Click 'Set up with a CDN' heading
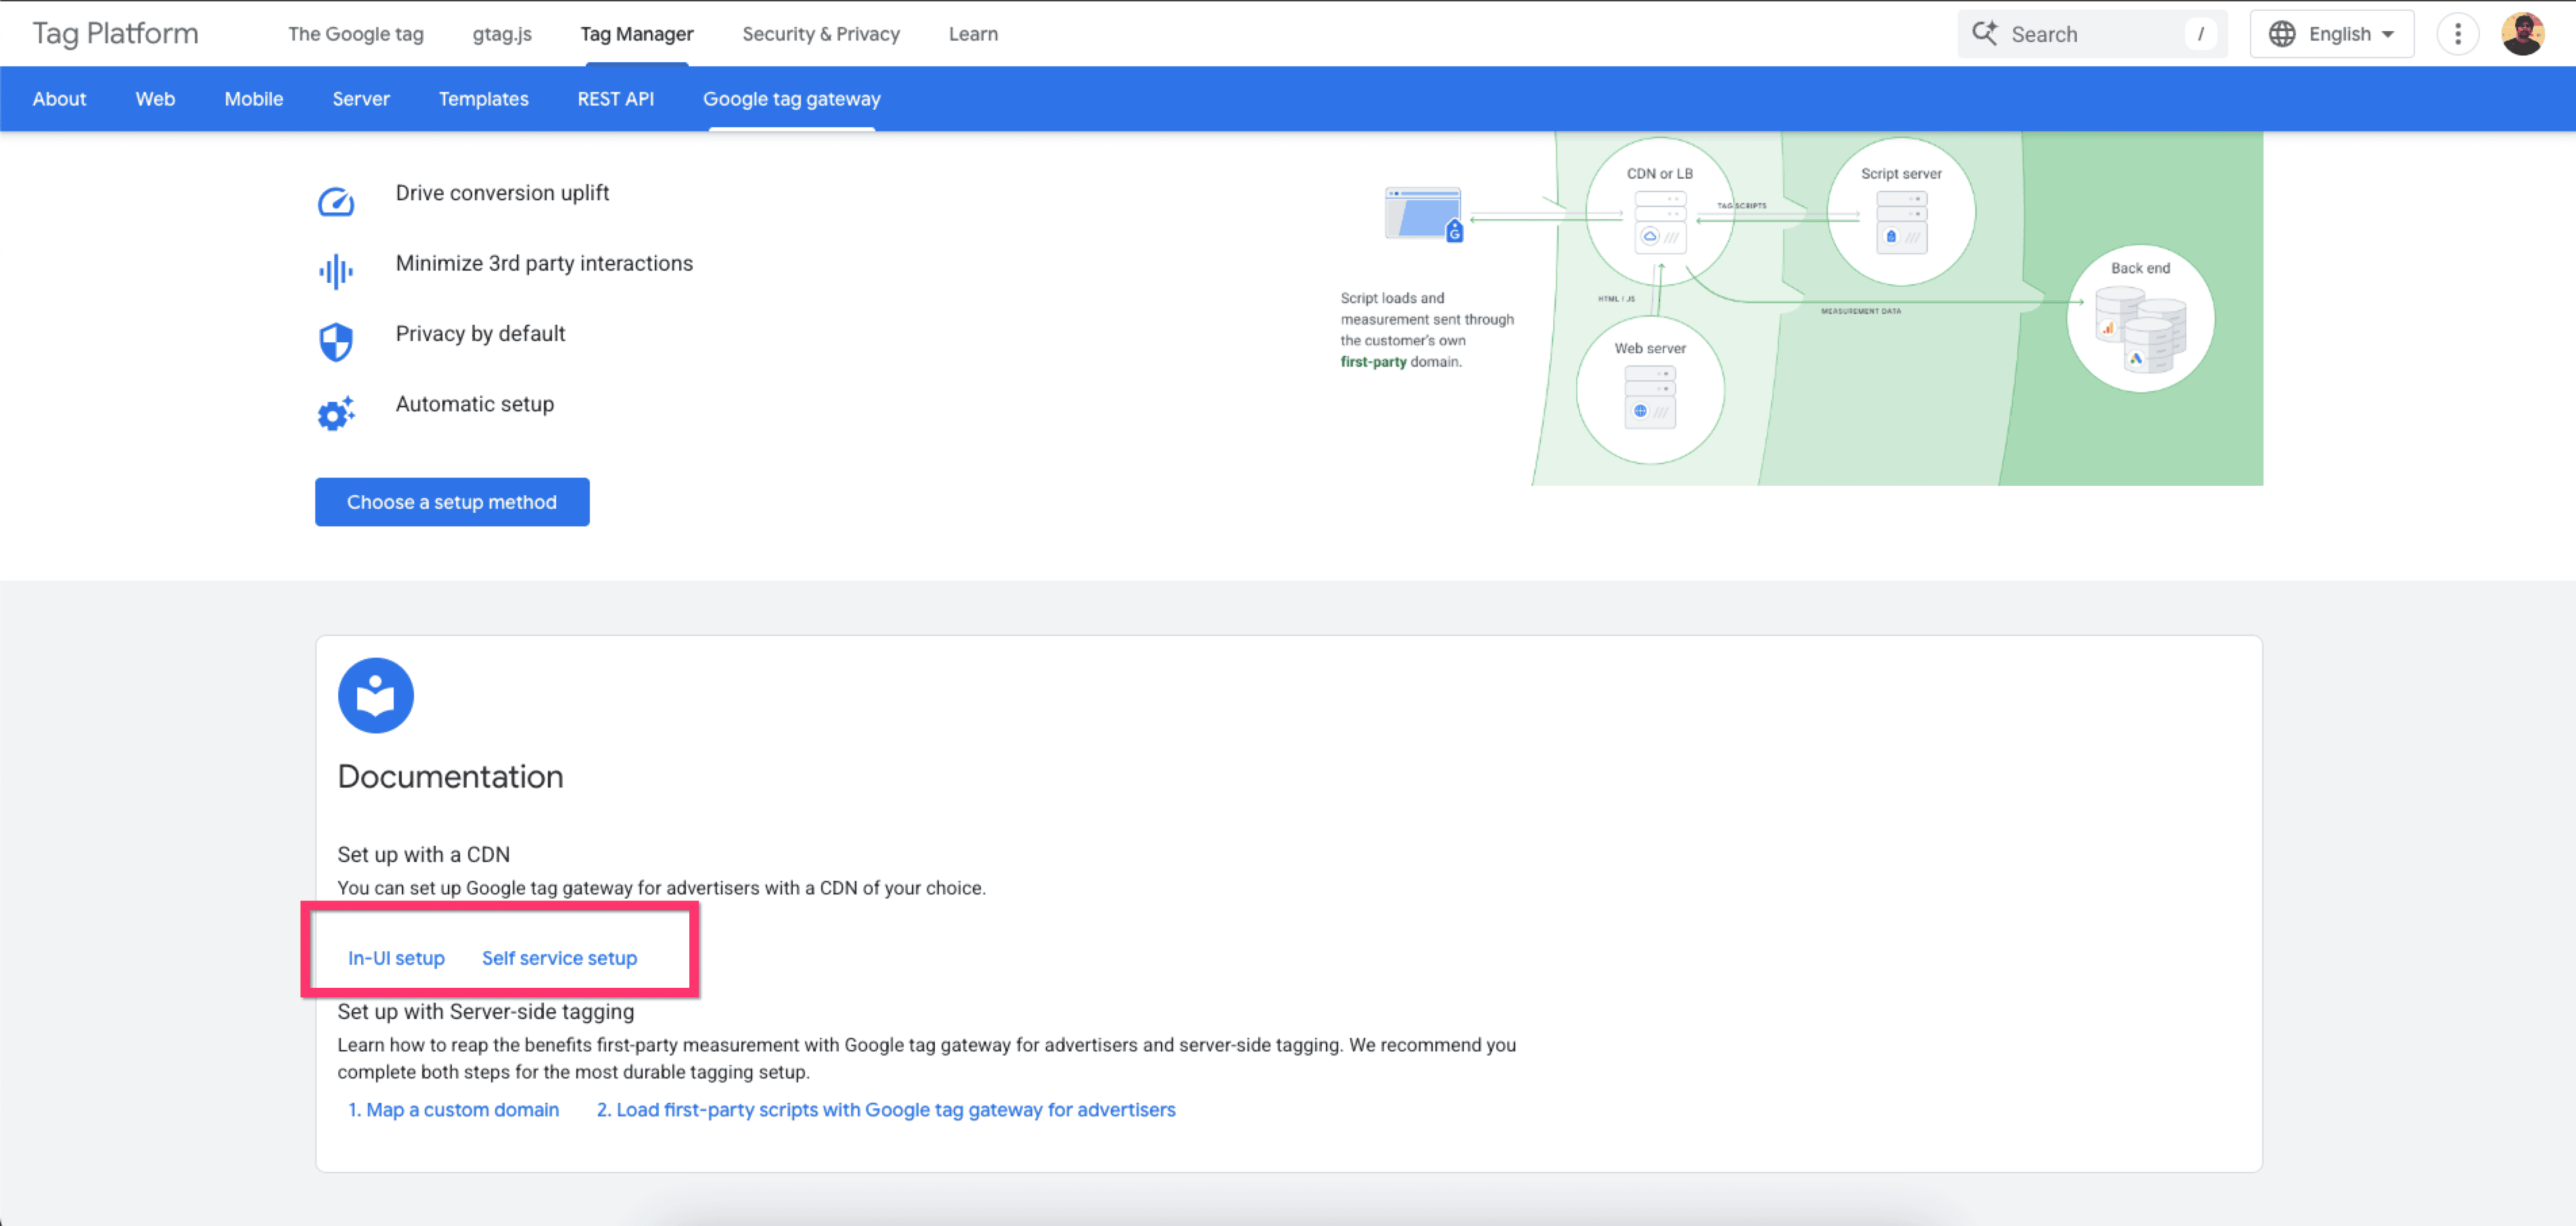The image size is (2576, 1226). (x=423, y=854)
